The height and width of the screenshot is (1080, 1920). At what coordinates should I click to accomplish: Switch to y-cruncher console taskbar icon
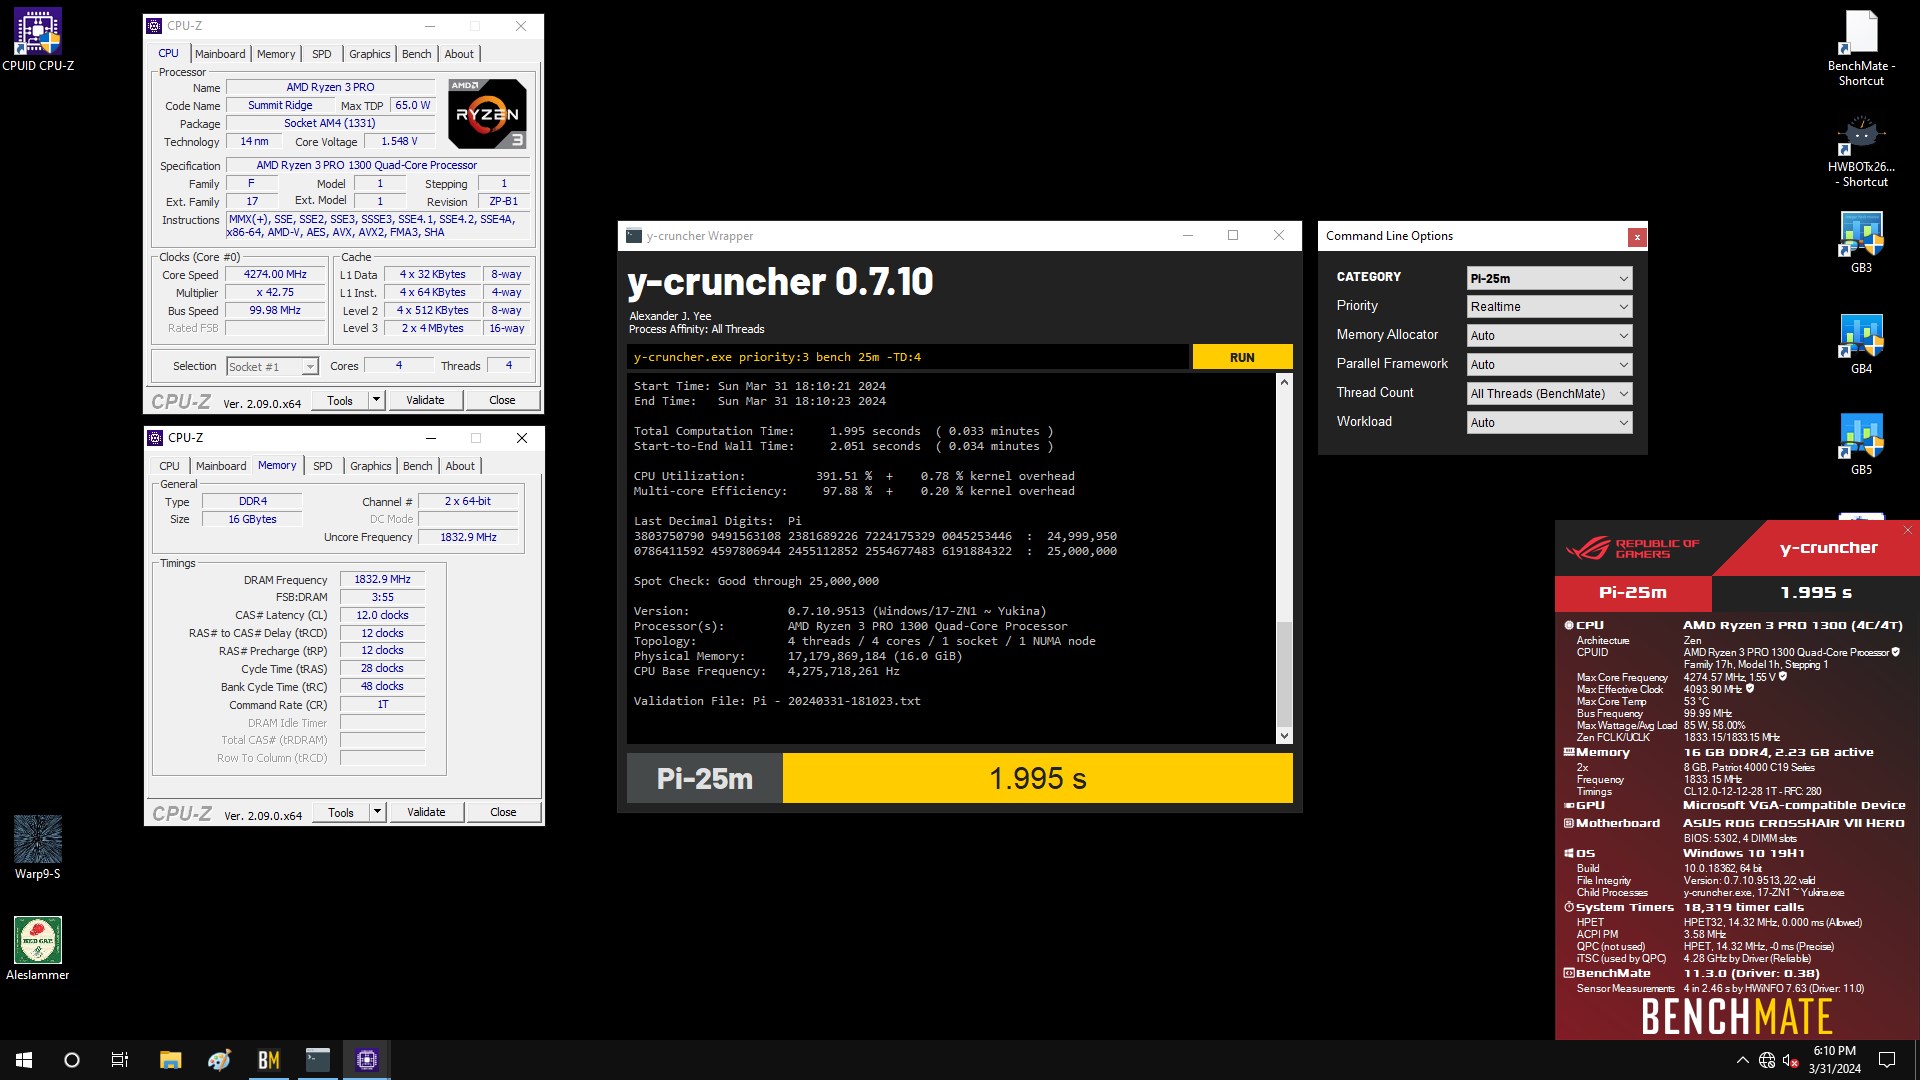coord(318,1060)
